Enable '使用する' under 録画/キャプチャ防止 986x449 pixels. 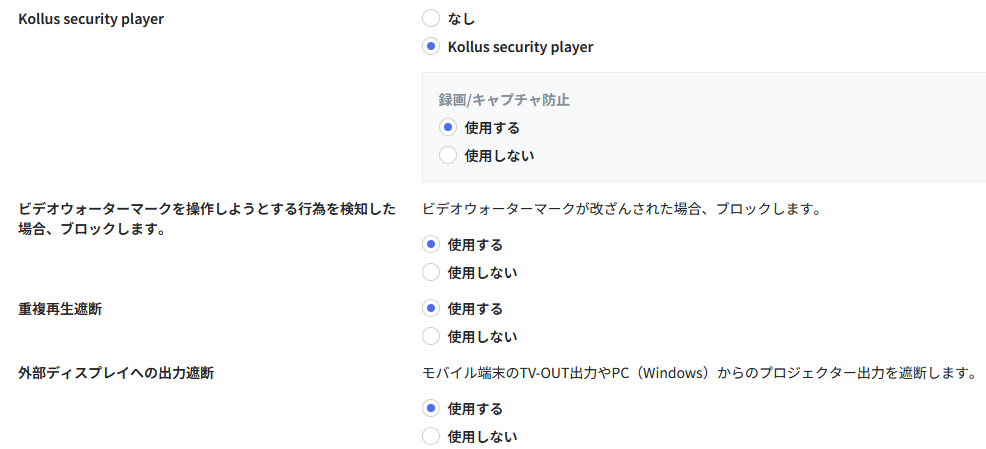448,128
